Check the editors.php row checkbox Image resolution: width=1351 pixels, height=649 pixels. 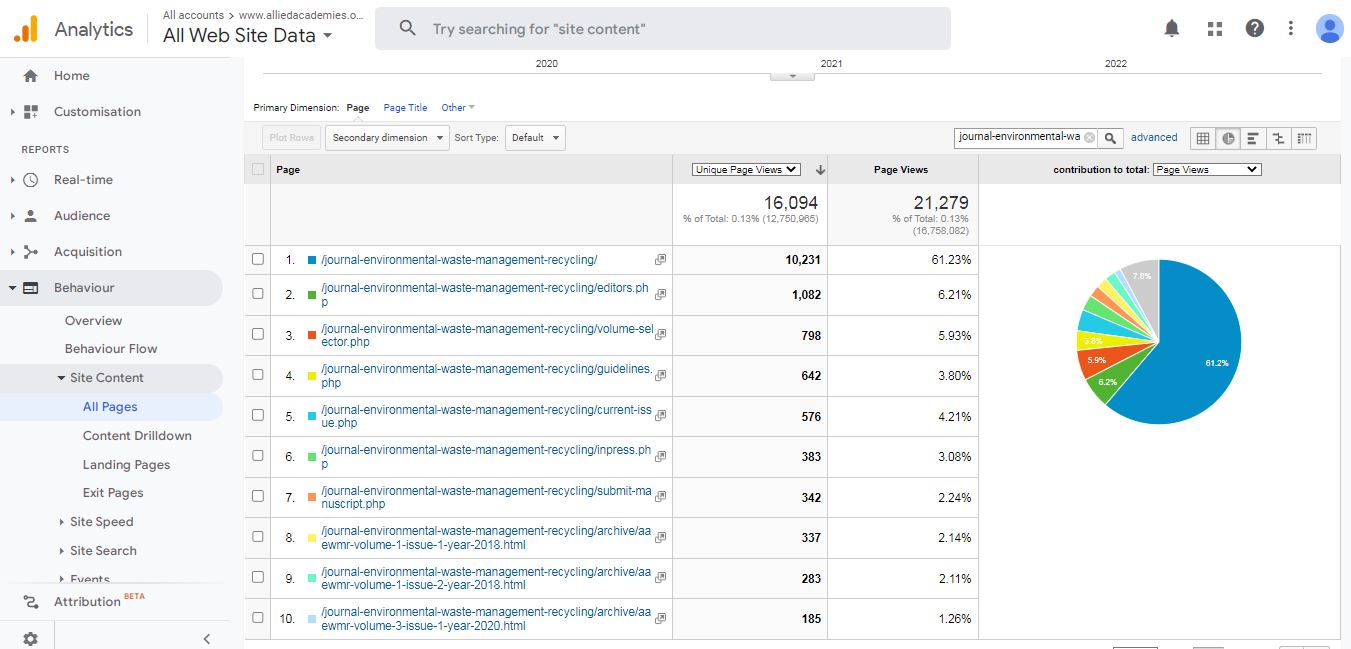pos(258,294)
